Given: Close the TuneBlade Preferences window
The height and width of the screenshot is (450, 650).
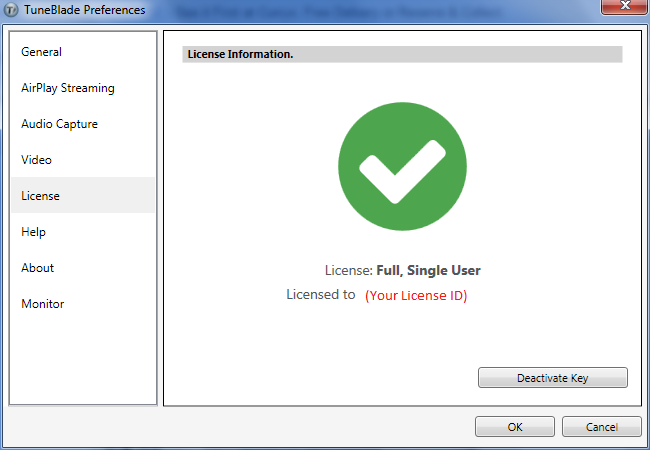Looking at the screenshot, I should (624, 7).
